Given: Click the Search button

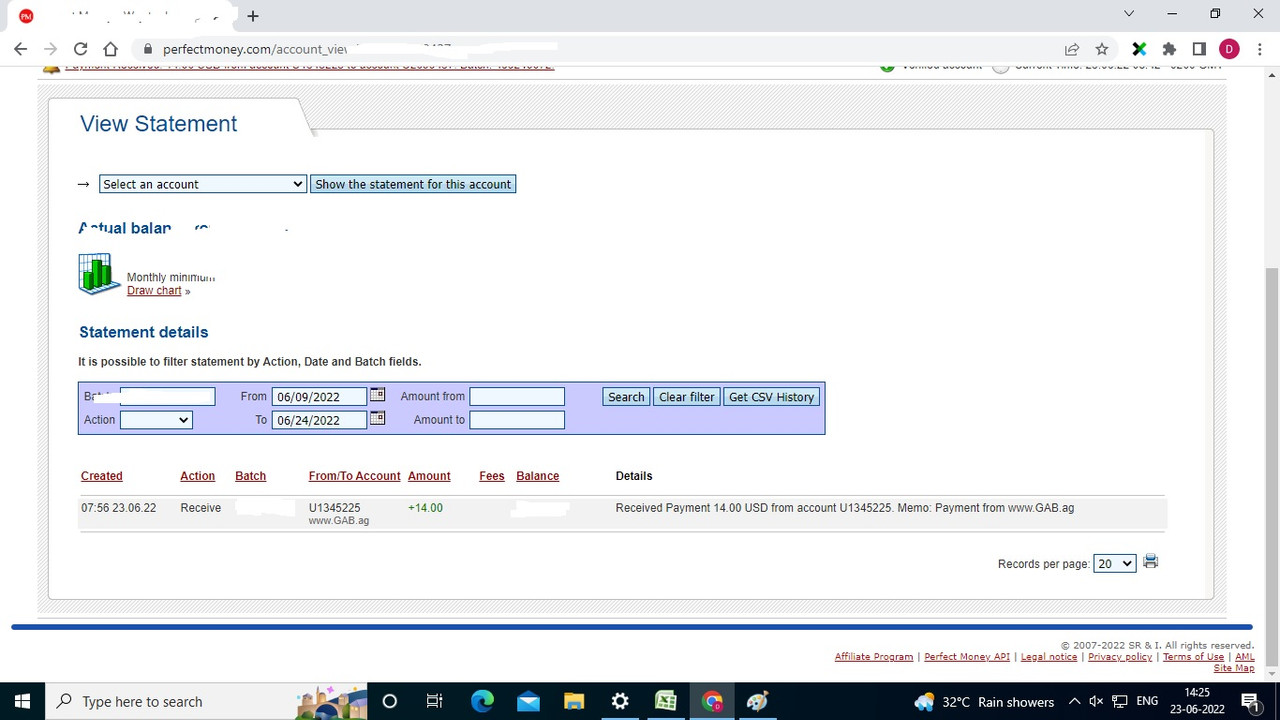Looking at the screenshot, I should point(626,397).
